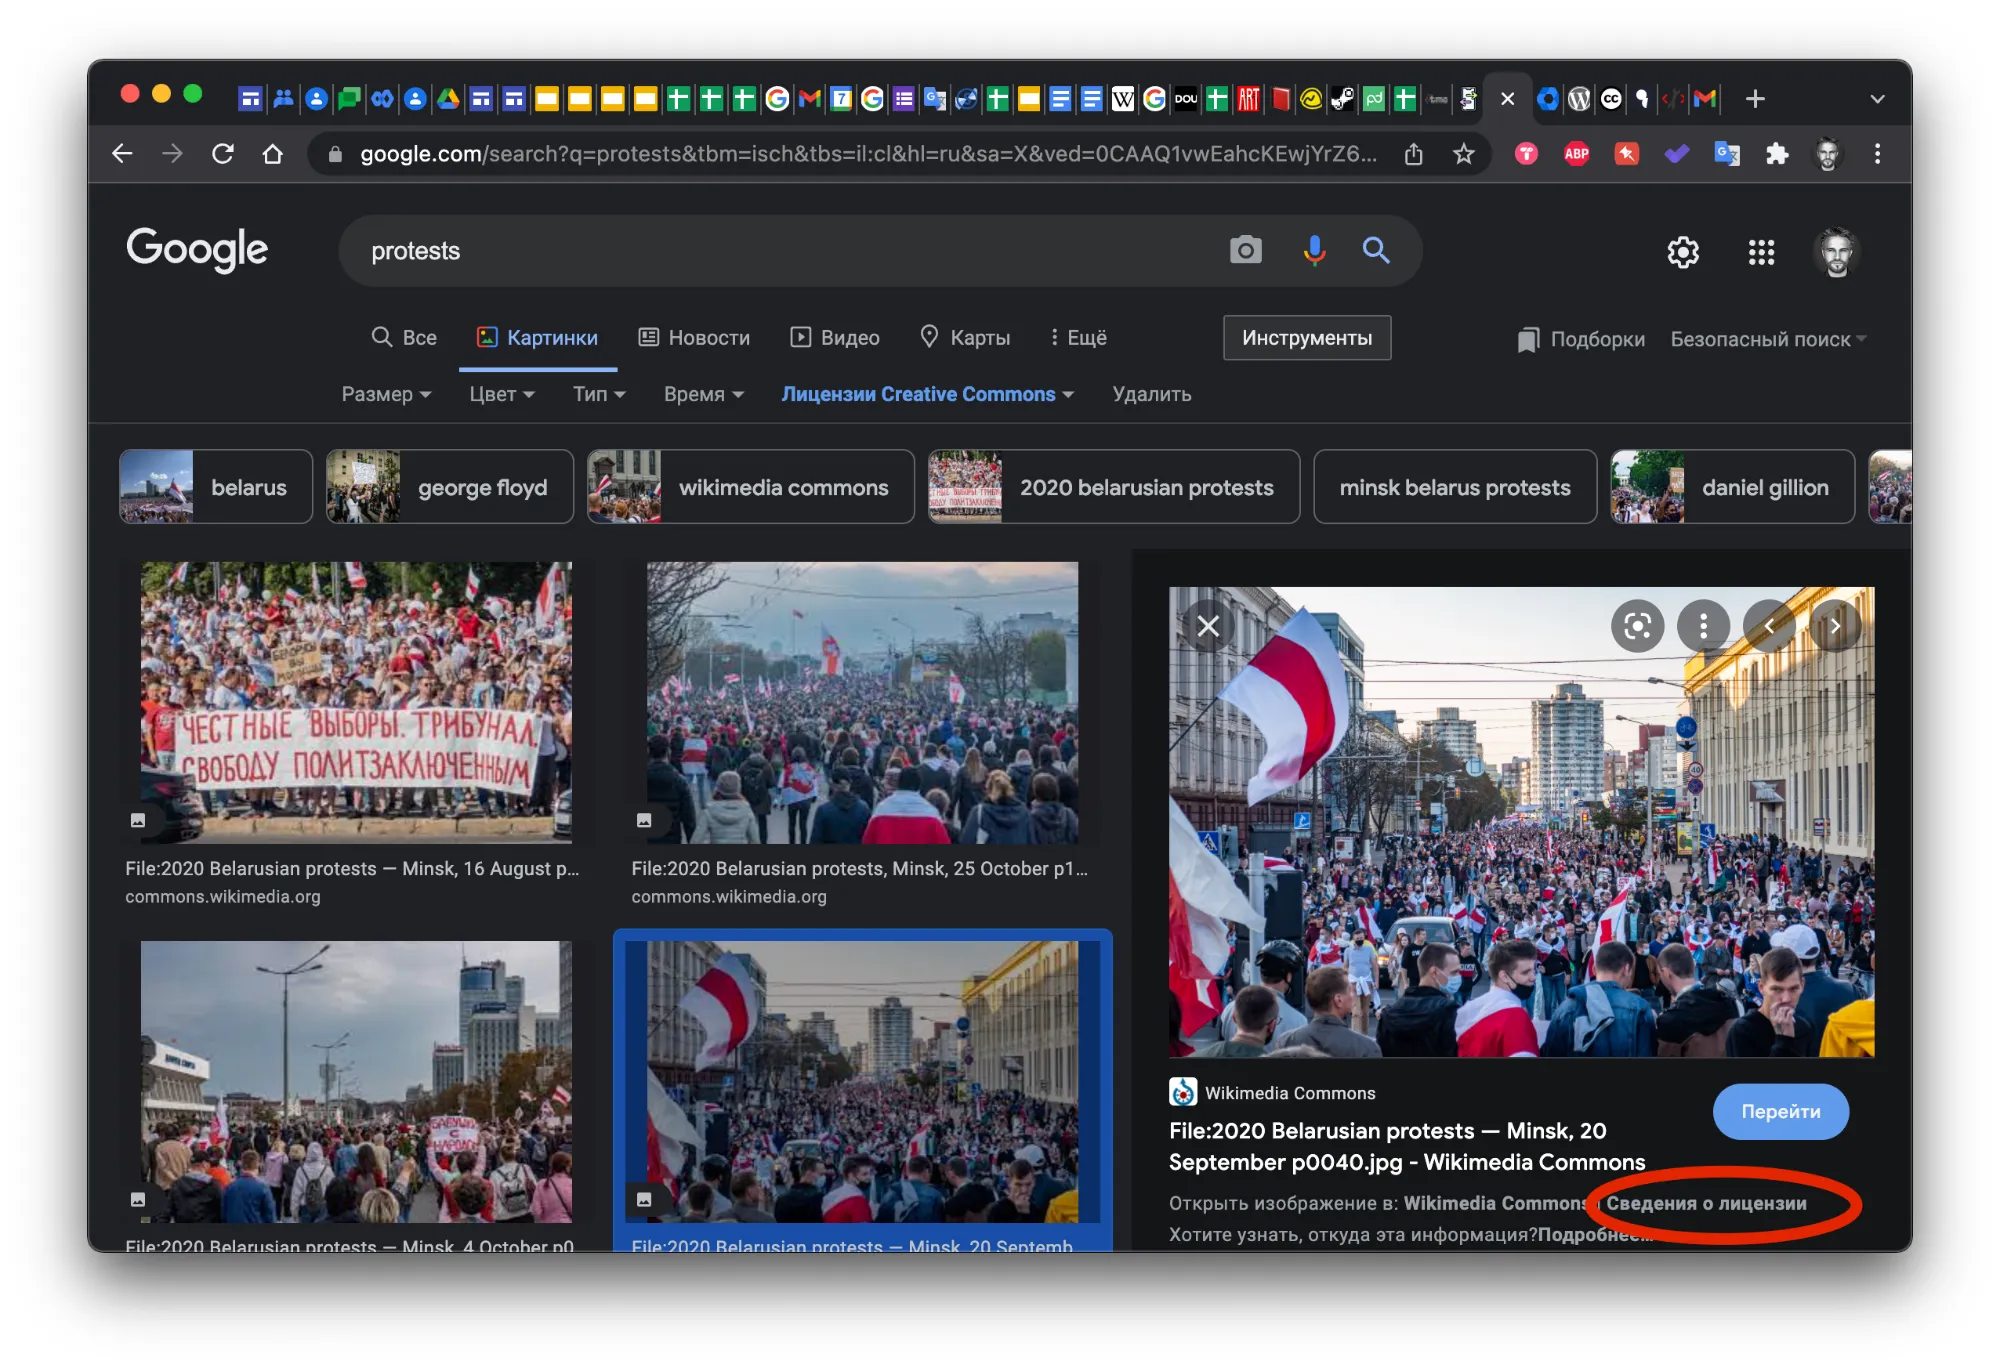Open the AdBlock Plus extension
Viewport: 2000px width, 1368px height.
1577,154
